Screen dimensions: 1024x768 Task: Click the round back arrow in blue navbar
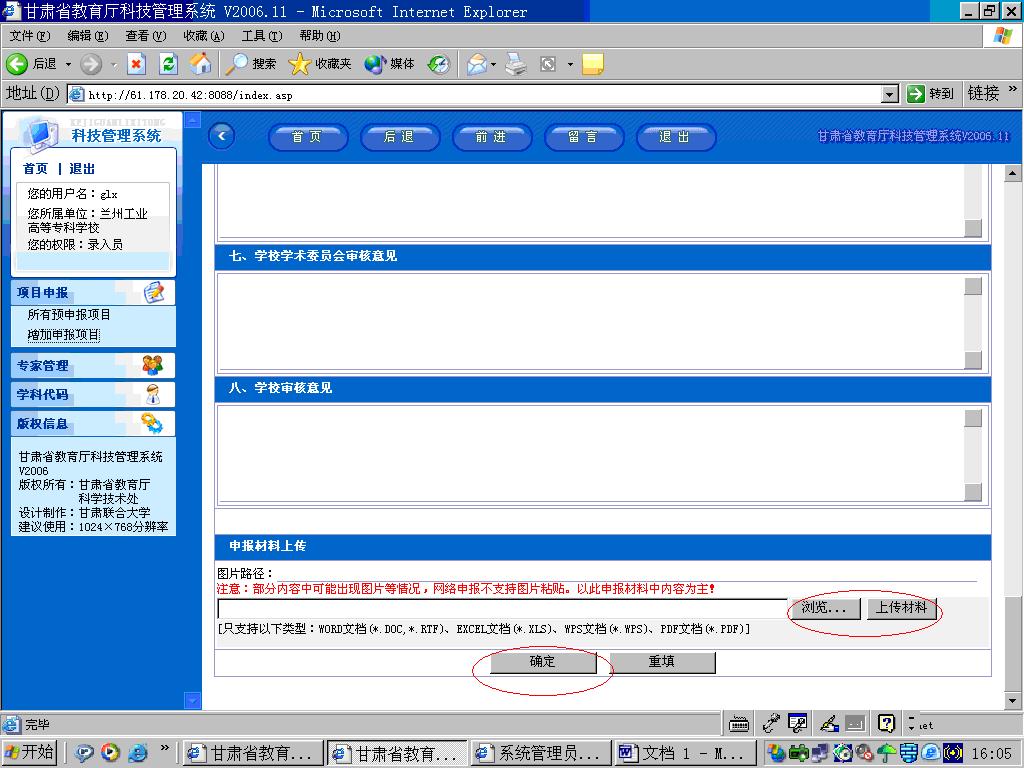click(221, 136)
